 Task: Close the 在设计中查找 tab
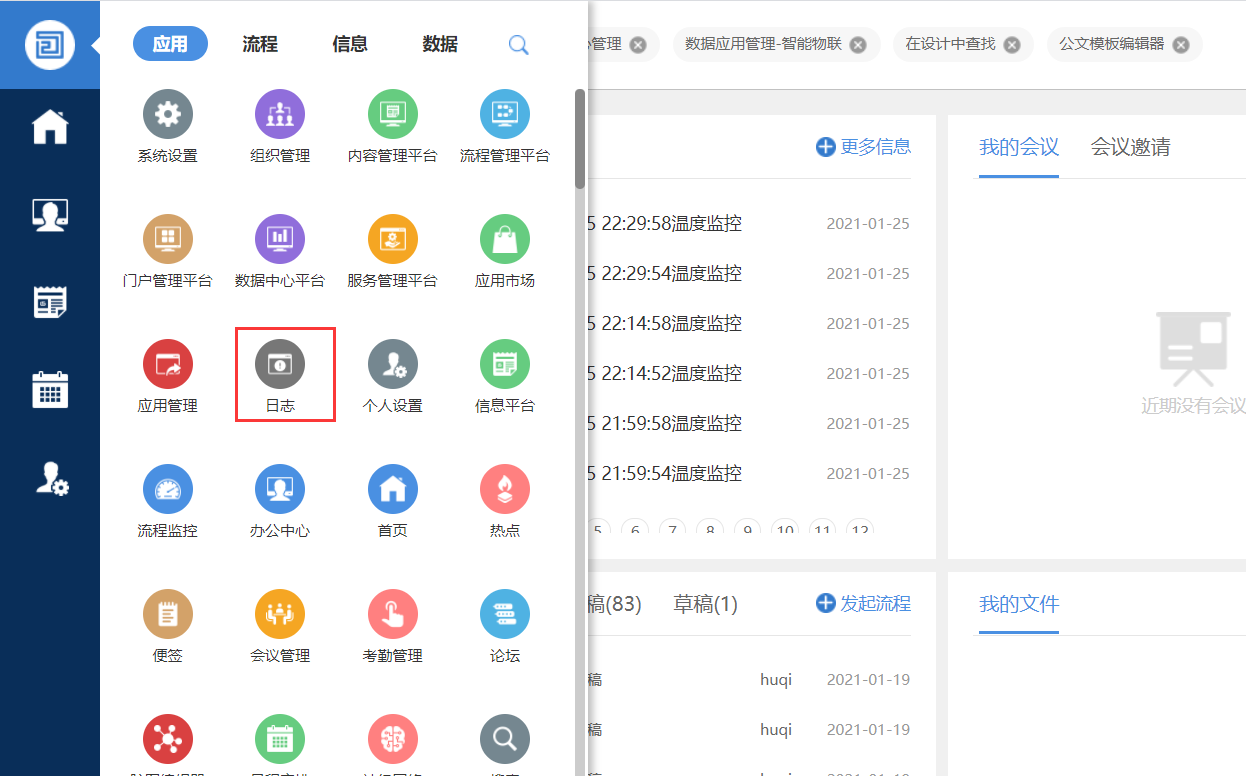(1012, 45)
